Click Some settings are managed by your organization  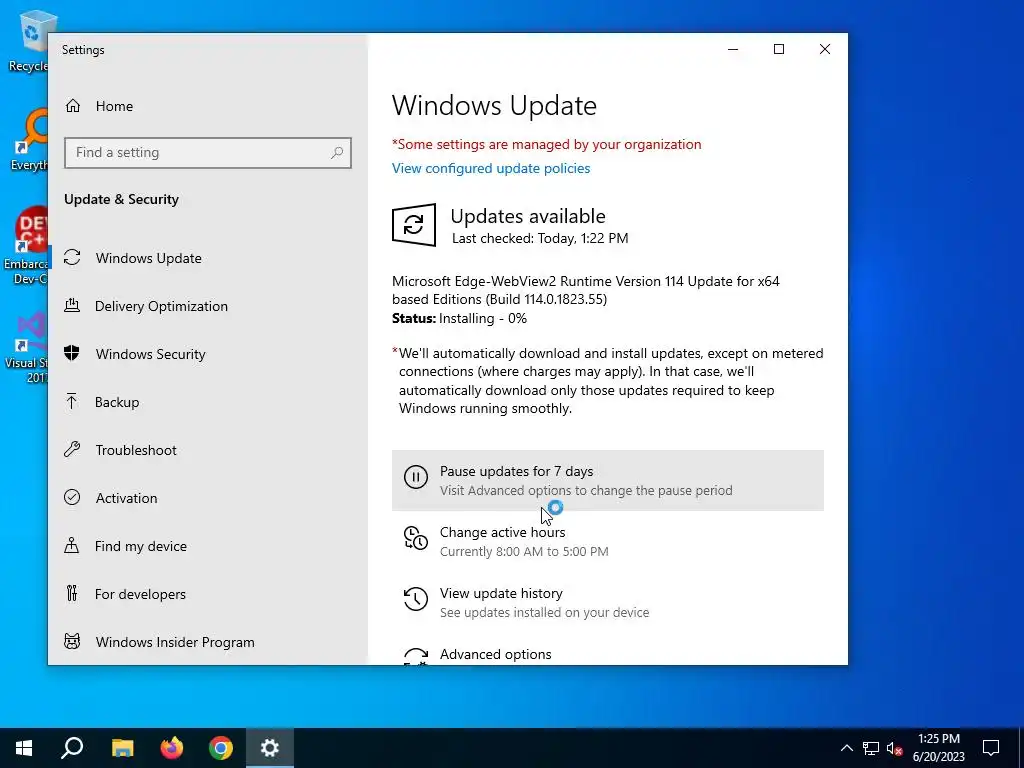coord(547,144)
